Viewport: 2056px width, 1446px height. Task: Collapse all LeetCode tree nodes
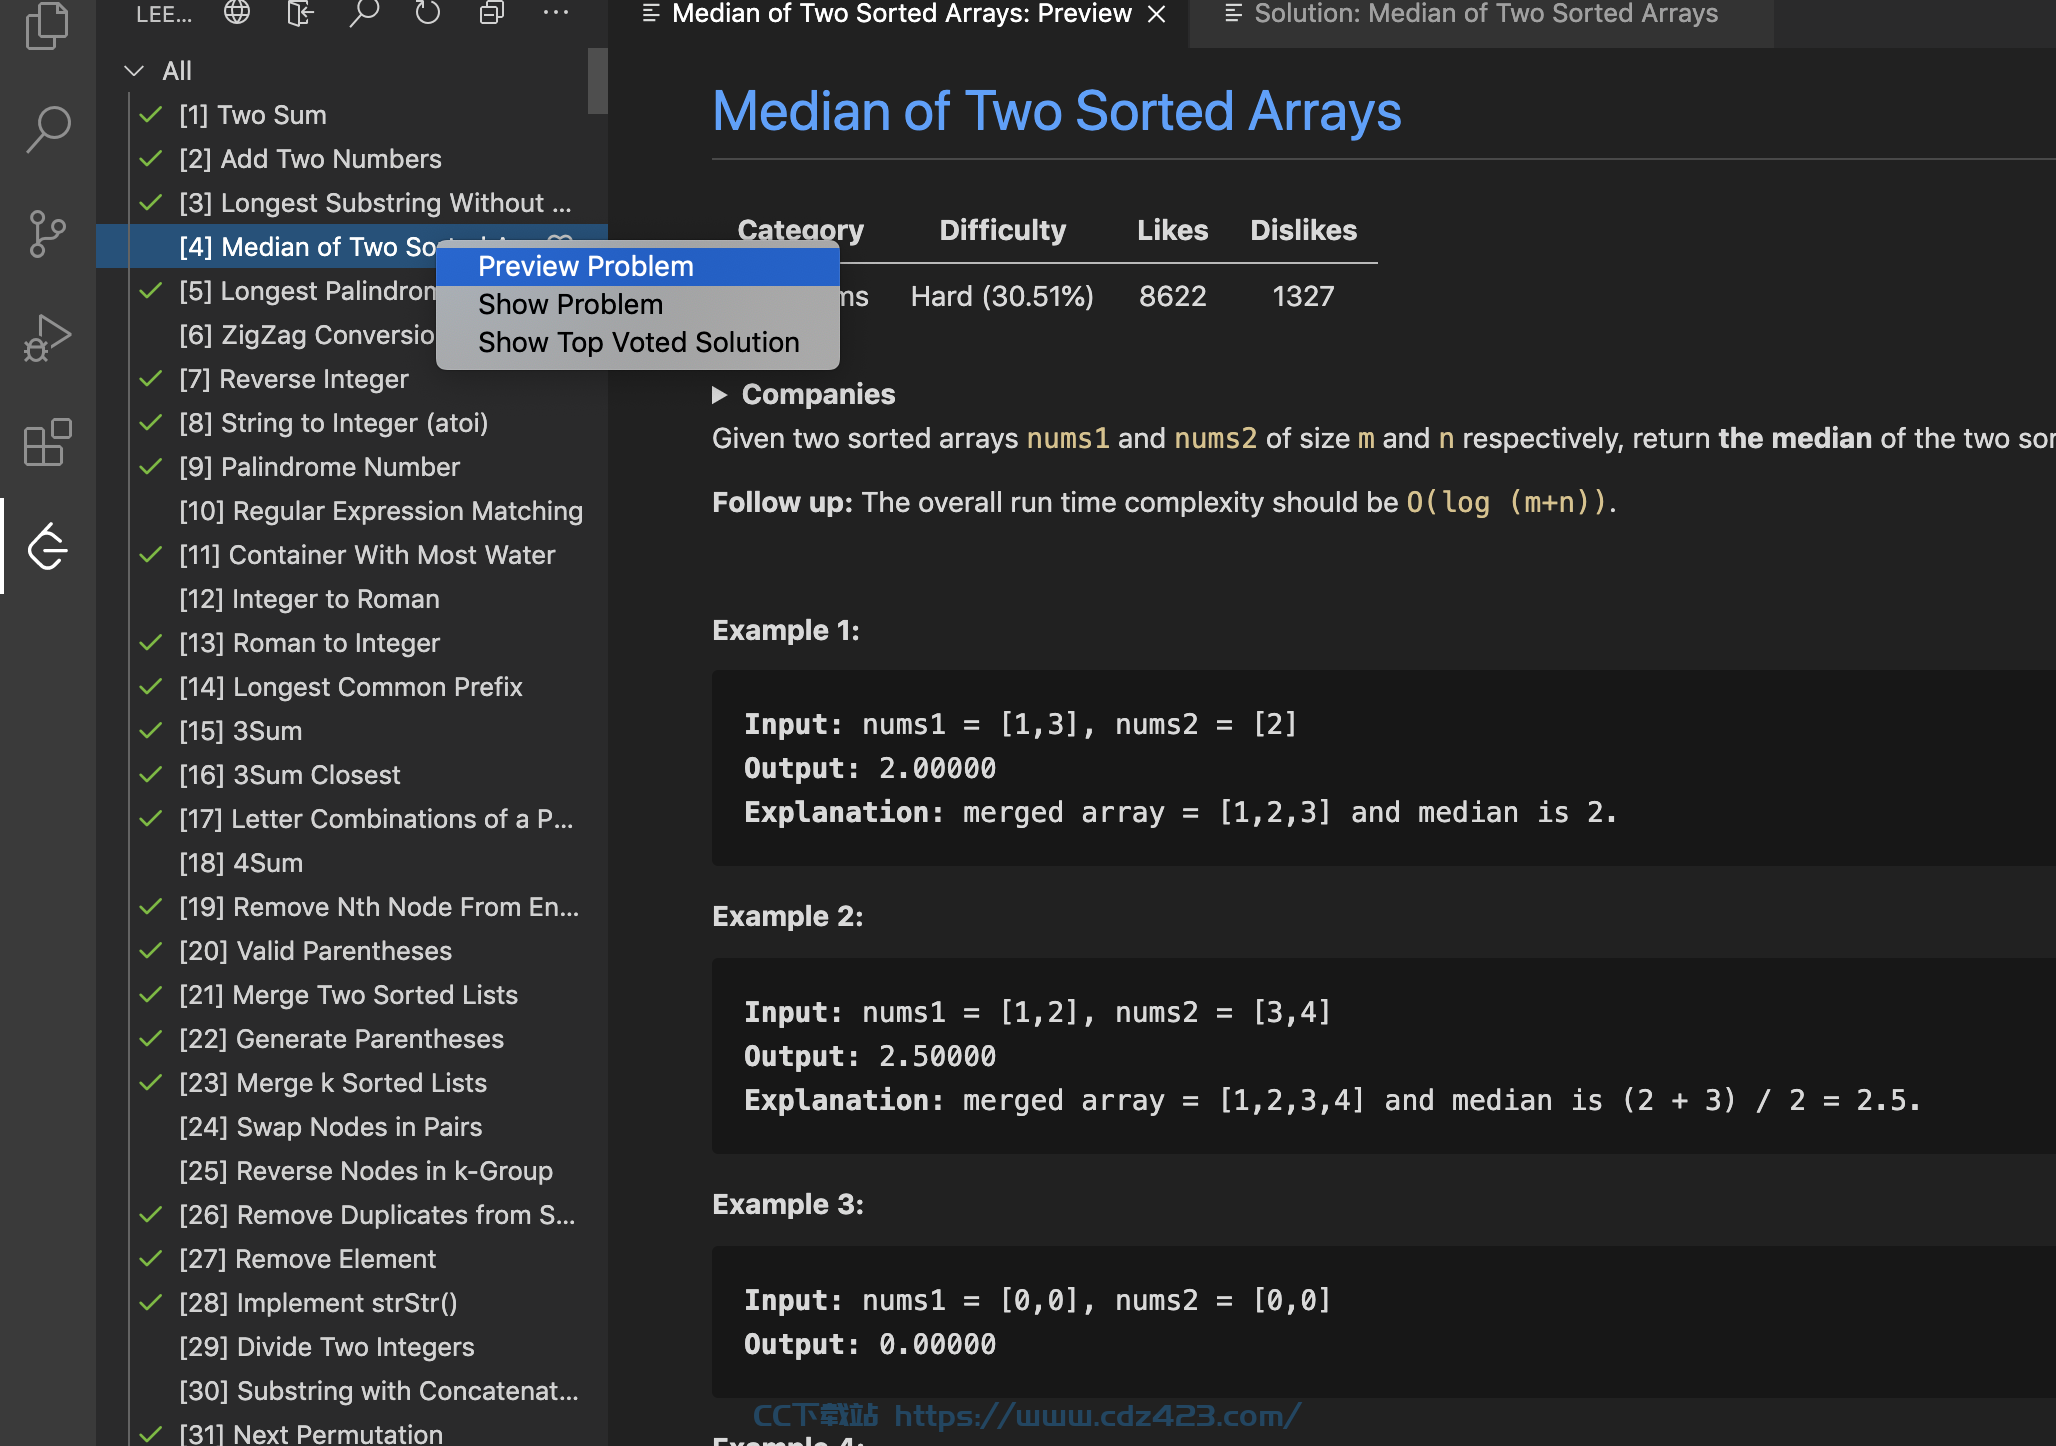coord(491,13)
